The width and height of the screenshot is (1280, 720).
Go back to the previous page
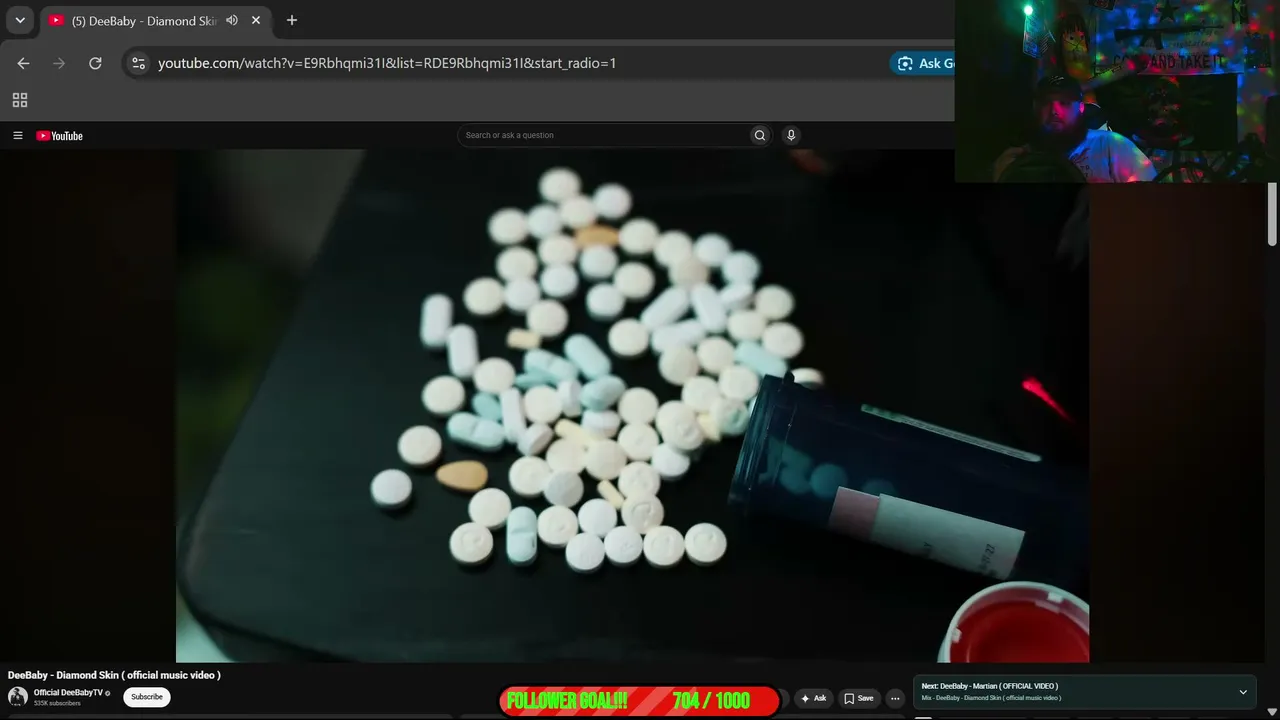tap(23, 63)
